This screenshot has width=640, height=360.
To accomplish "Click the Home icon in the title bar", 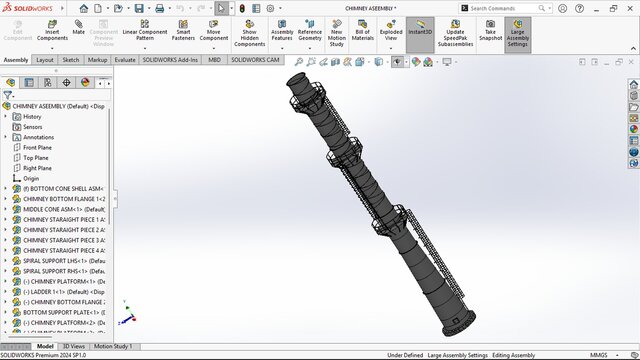I will click(84, 8).
